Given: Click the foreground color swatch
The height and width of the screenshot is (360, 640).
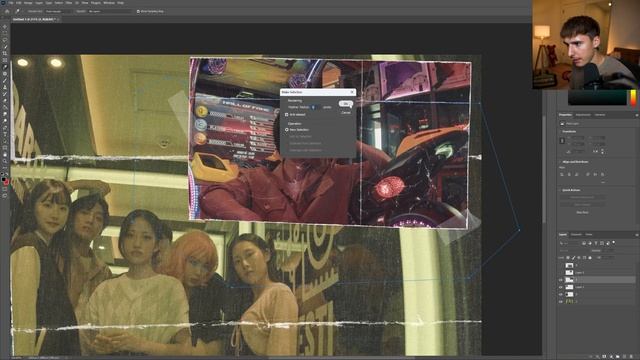Looking at the screenshot, I should point(4,180).
